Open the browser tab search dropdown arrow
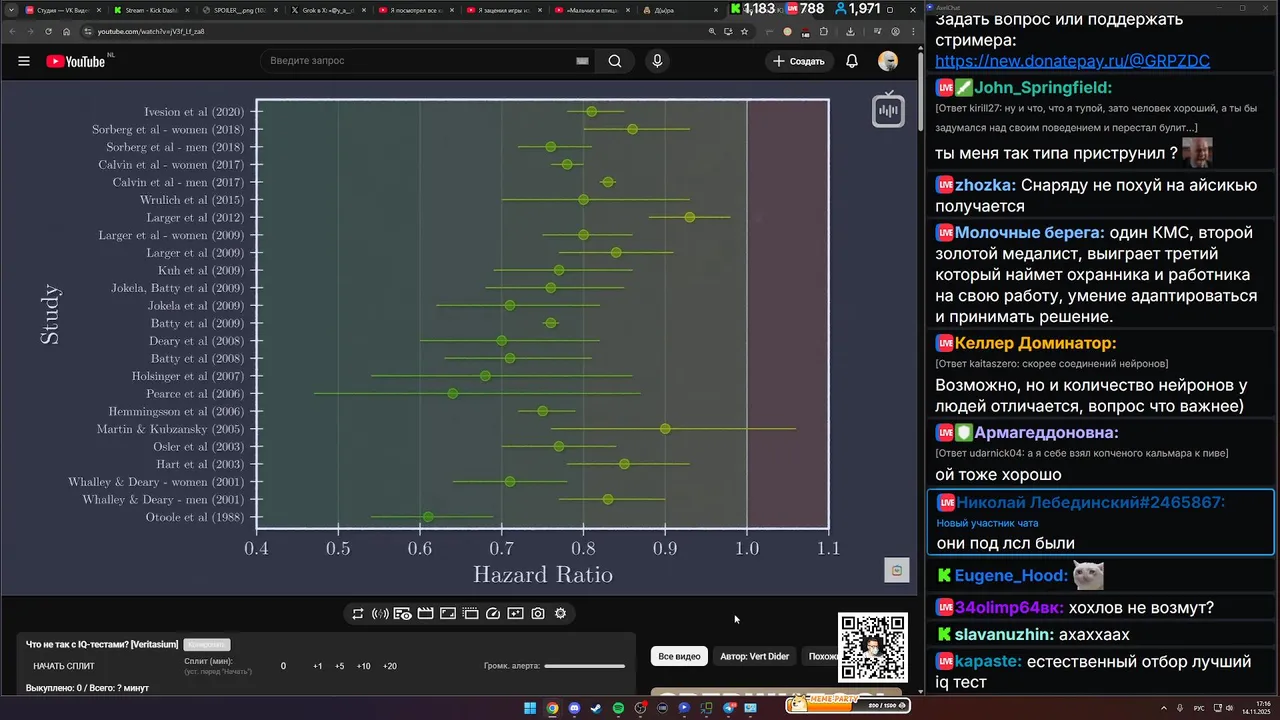Viewport: 1280px width, 720px height. tap(9, 9)
